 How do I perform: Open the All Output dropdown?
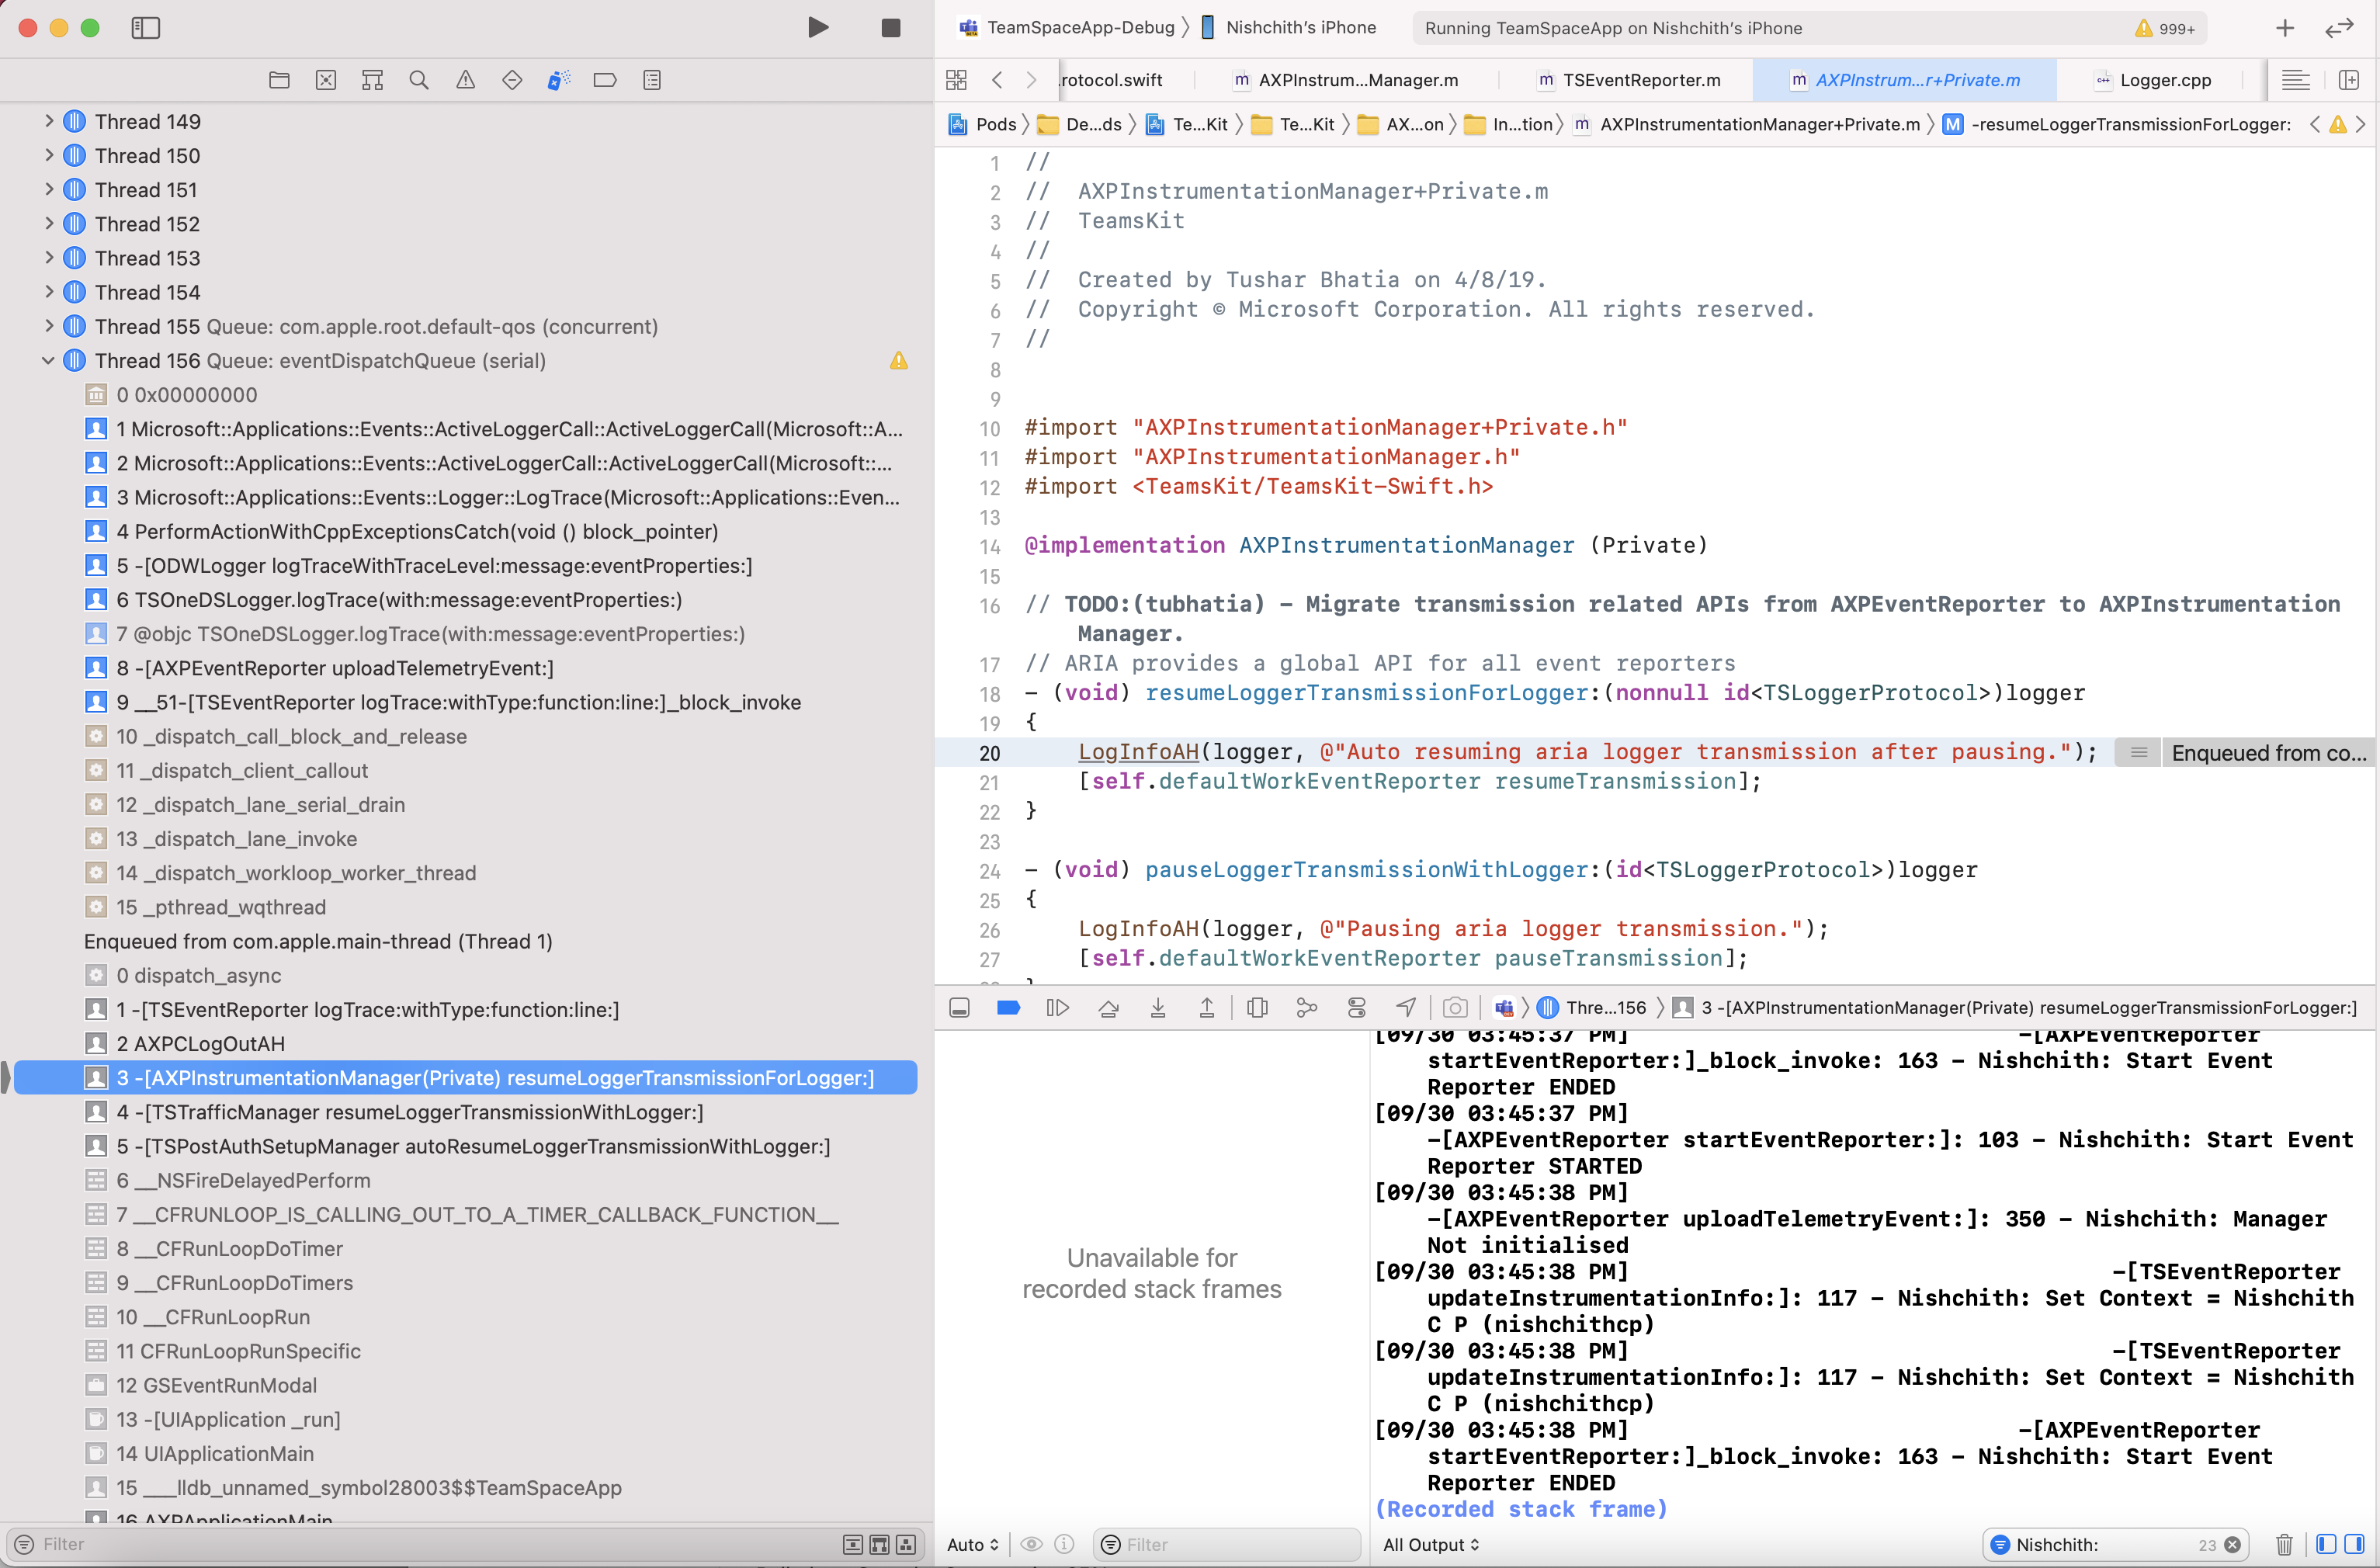point(1430,1544)
